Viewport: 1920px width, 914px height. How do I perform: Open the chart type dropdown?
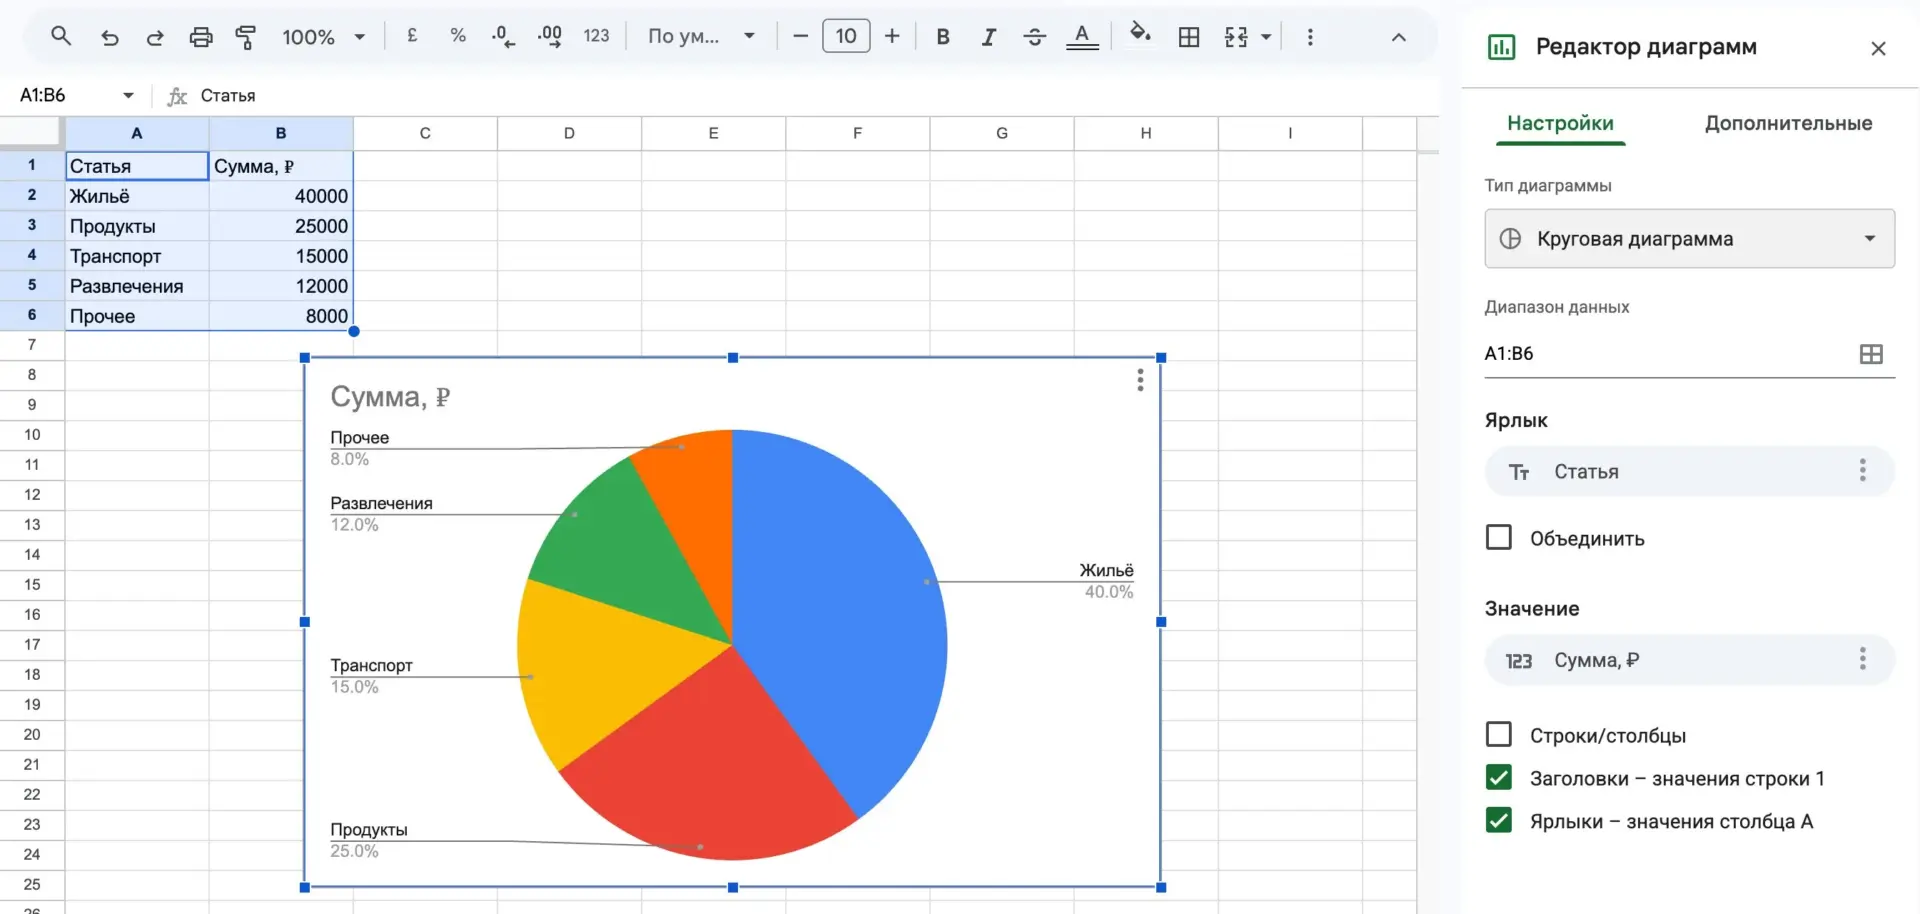(1689, 238)
